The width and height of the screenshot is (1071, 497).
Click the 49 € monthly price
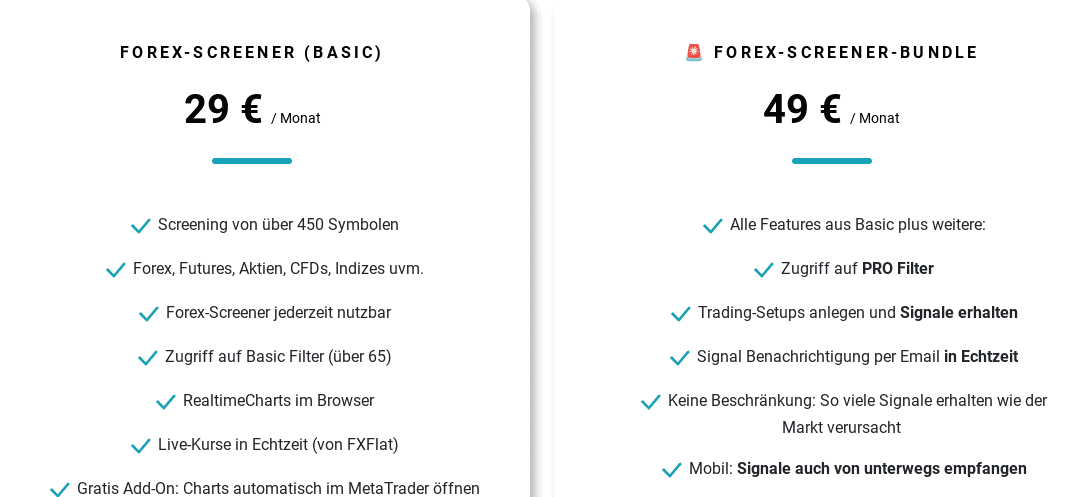point(802,110)
